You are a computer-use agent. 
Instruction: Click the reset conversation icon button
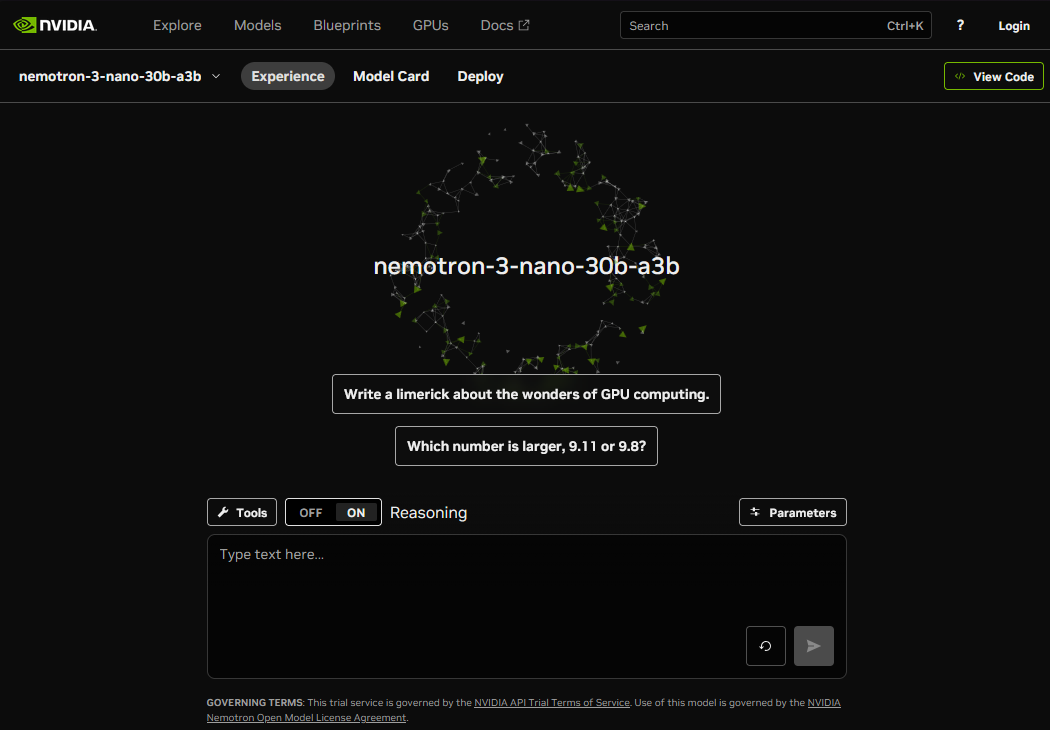[765, 646]
